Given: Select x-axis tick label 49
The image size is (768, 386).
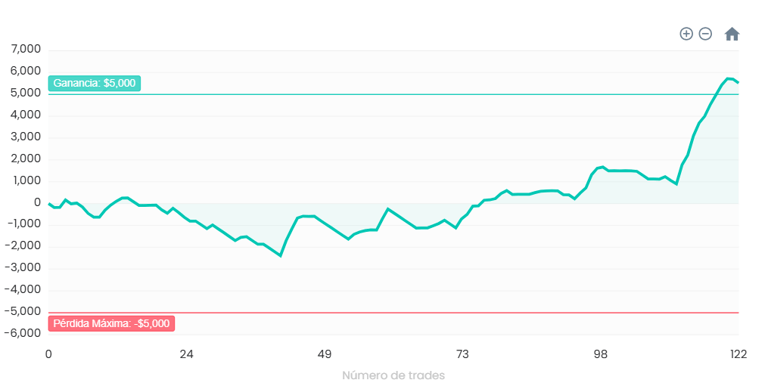Looking at the screenshot, I should 325,355.
